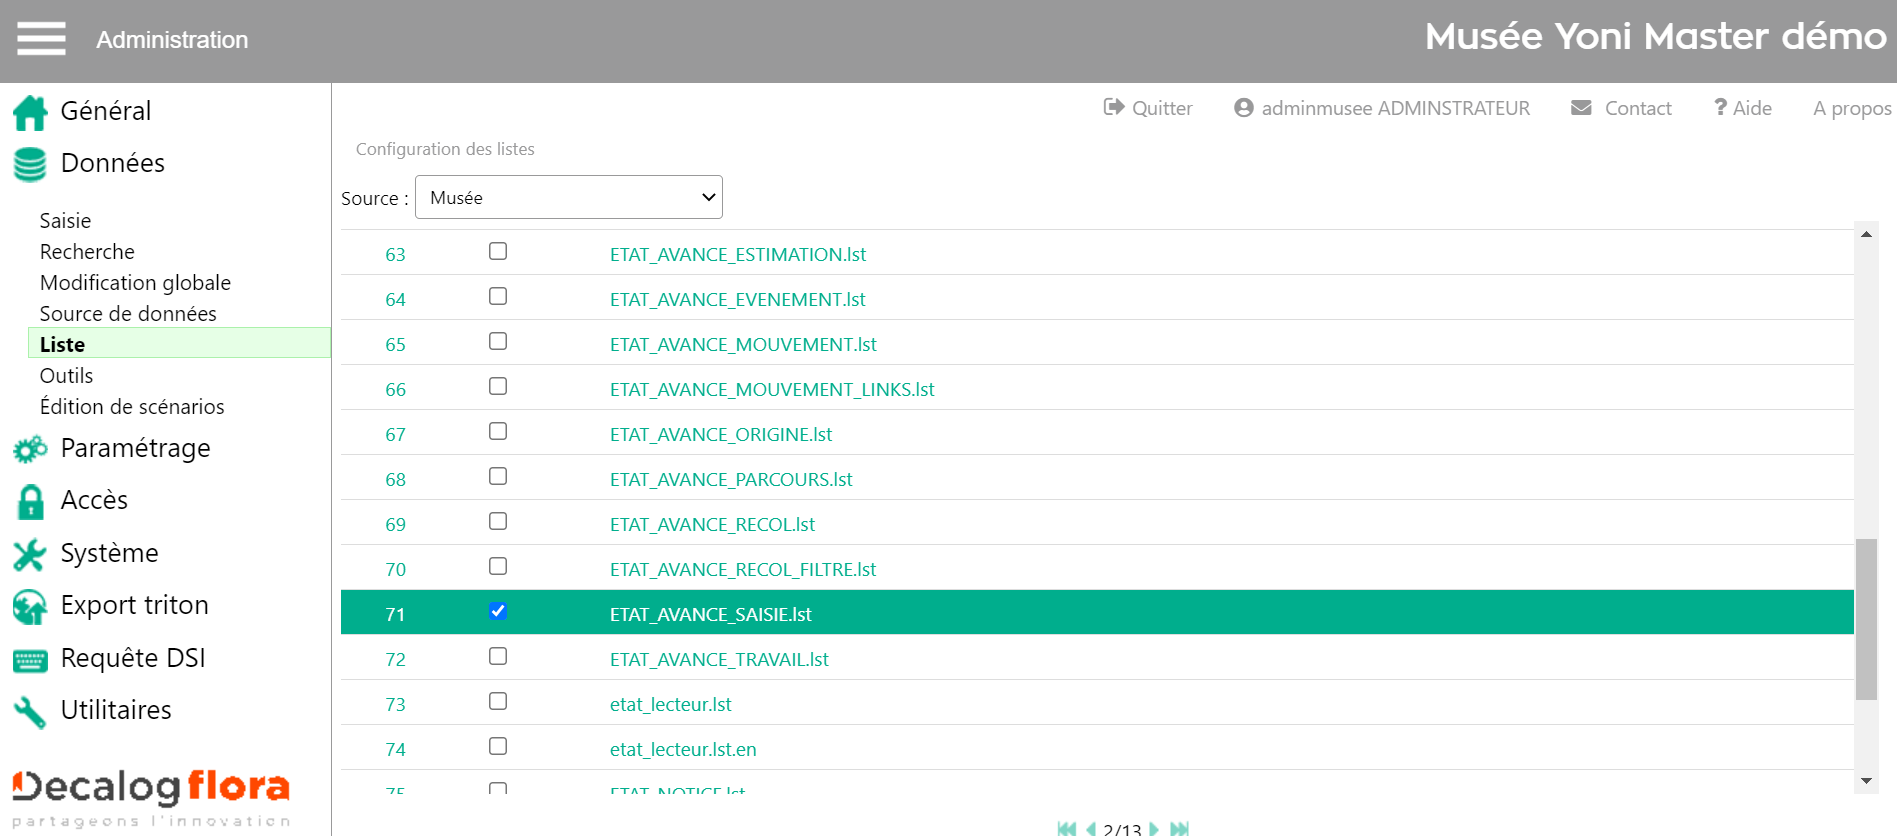Open Édition de scénarios menu item
1897x836 pixels.
tap(132, 407)
